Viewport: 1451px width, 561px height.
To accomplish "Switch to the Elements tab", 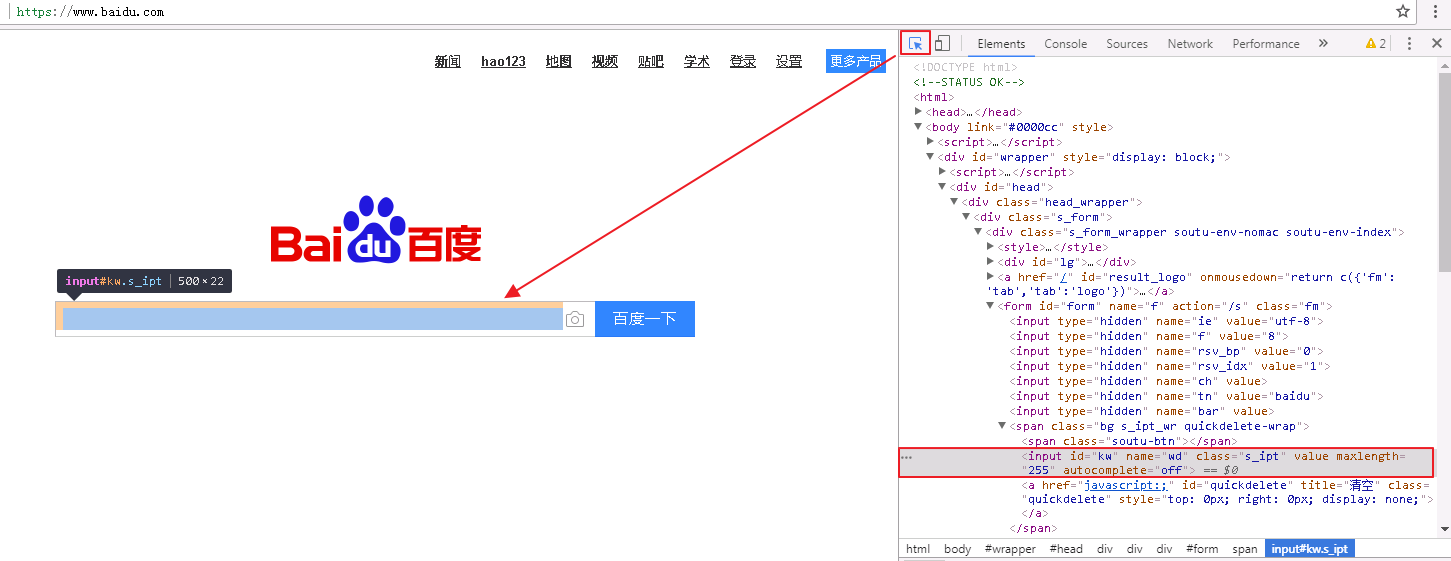I will 1001,43.
